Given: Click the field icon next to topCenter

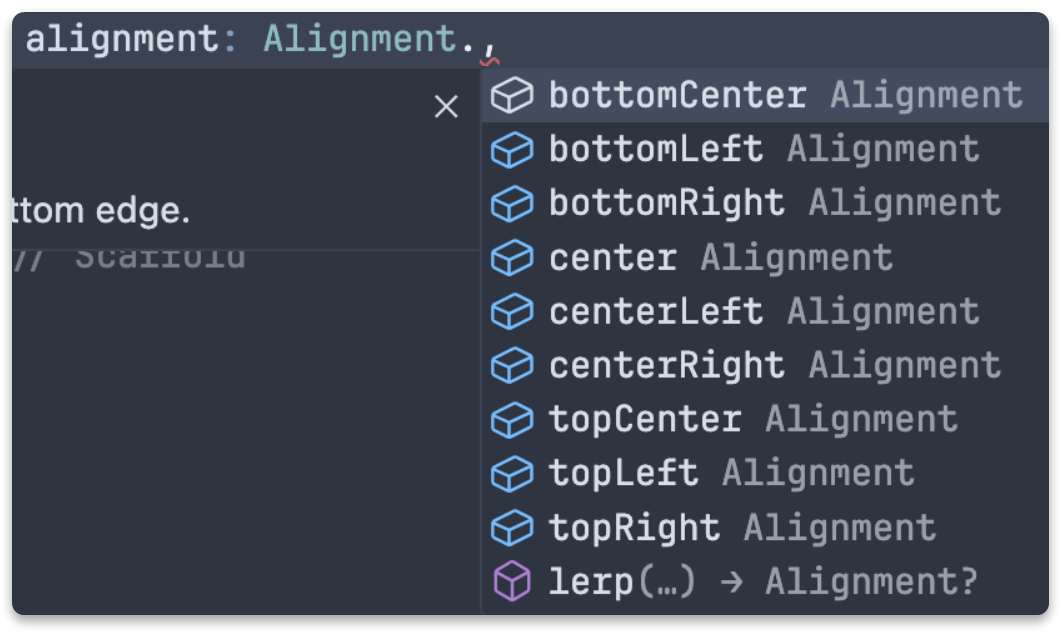Looking at the screenshot, I should click(x=513, y=420).
